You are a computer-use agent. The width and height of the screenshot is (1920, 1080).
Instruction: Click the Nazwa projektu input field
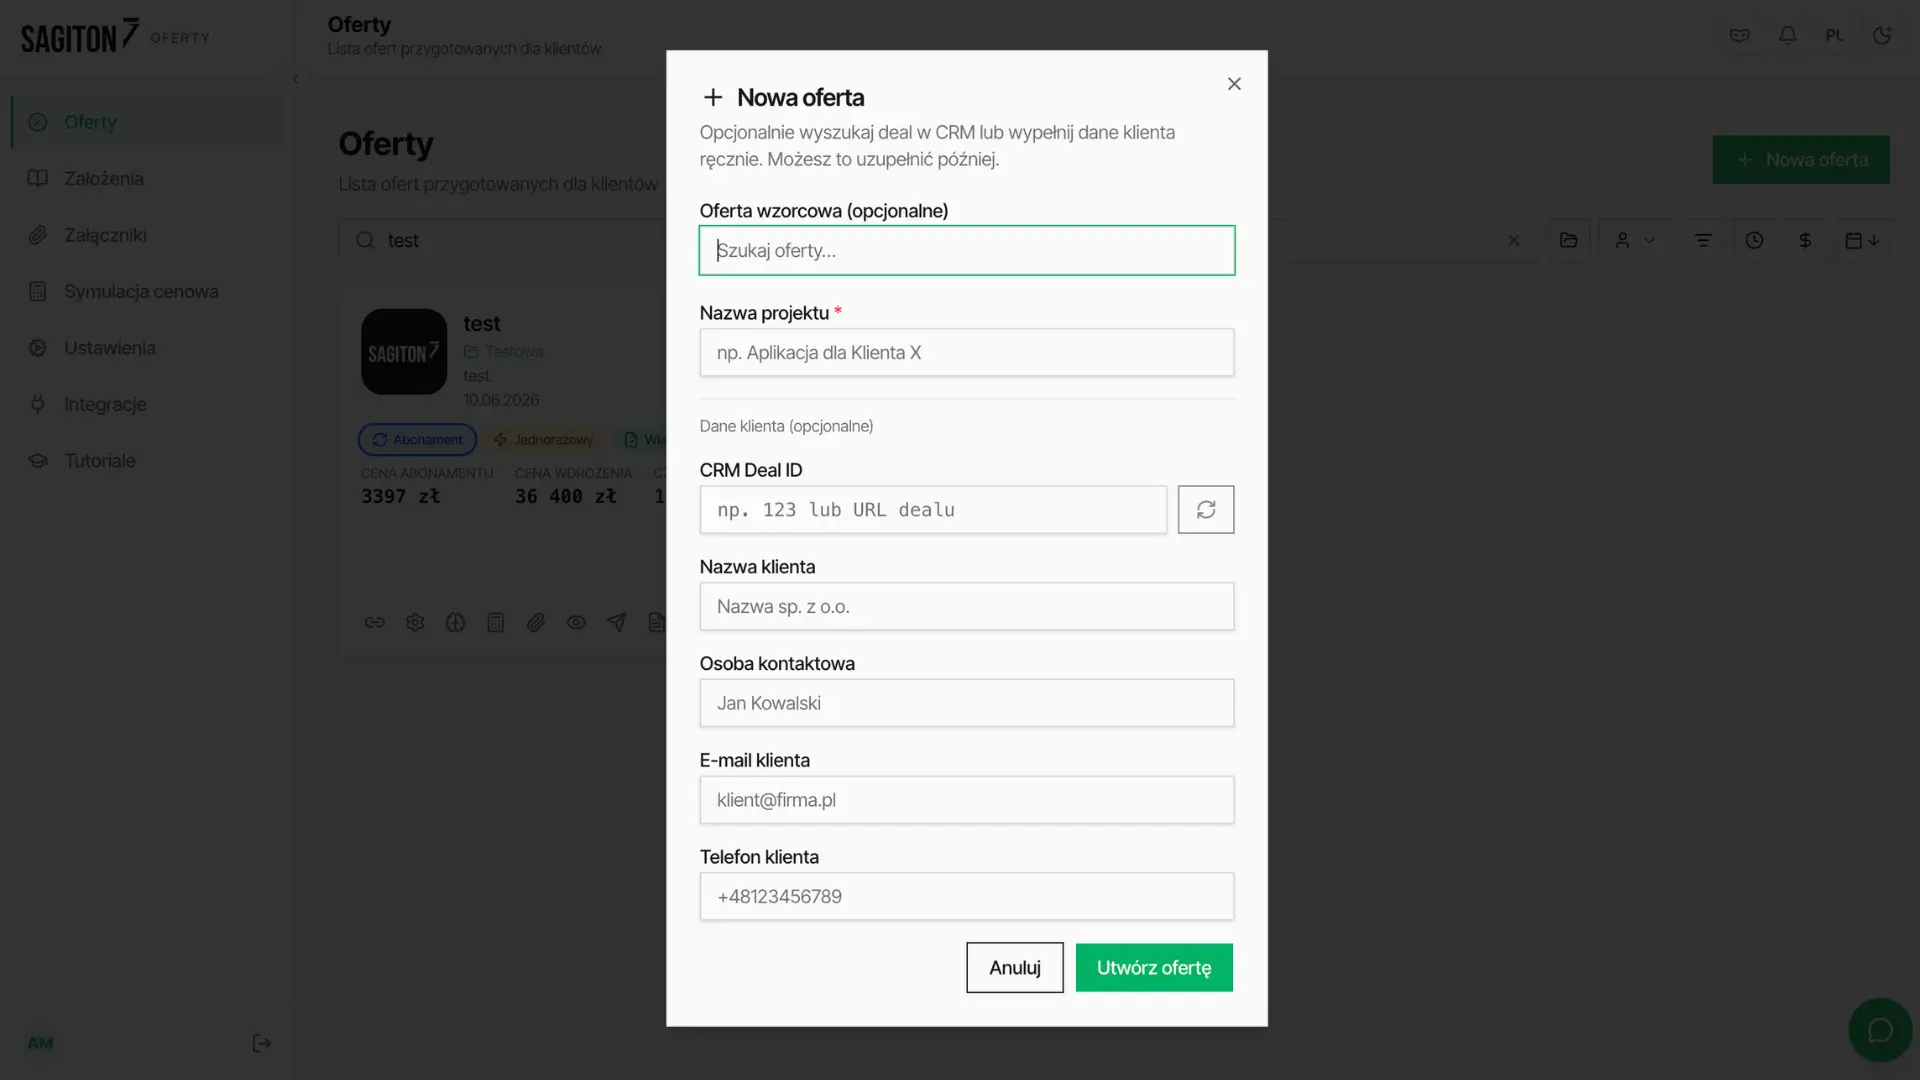(x=966, y=353)
